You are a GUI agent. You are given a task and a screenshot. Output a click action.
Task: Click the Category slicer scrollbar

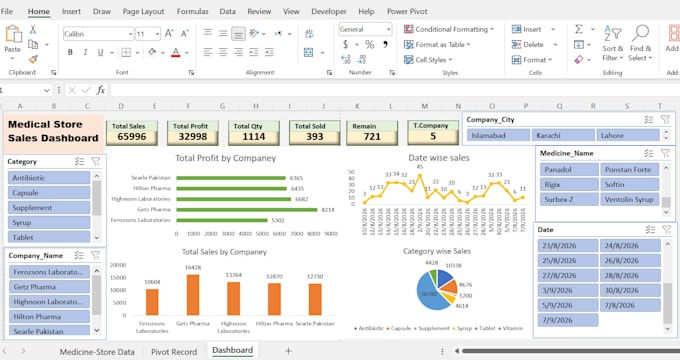point(97,199)
